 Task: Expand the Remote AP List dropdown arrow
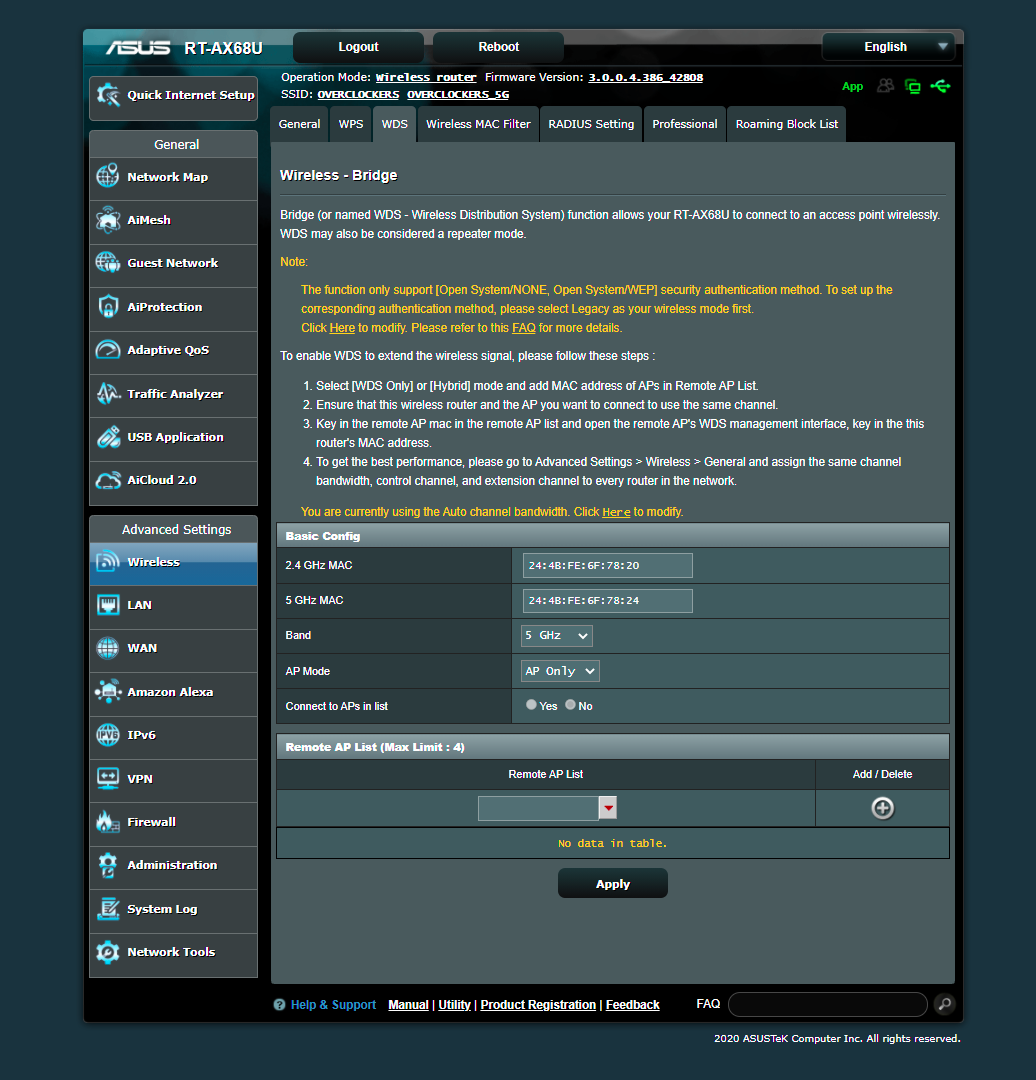pos(607,807)
